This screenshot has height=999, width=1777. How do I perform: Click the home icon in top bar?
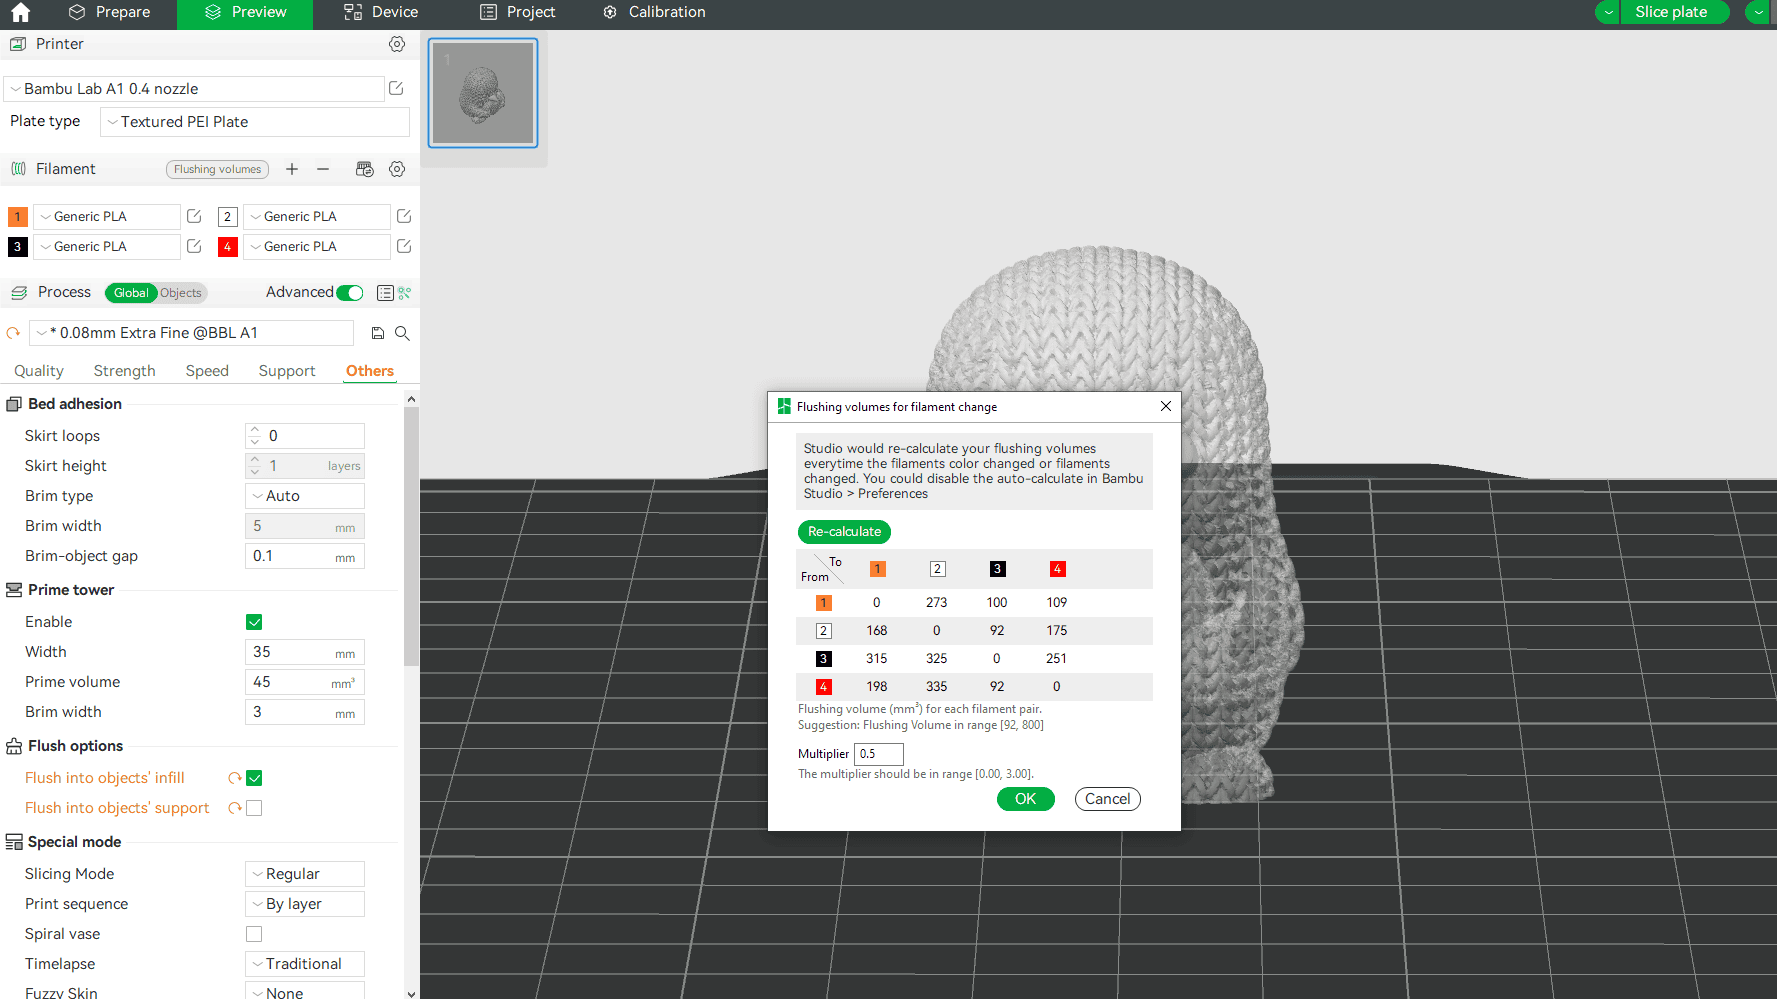(x=20, y=13)
